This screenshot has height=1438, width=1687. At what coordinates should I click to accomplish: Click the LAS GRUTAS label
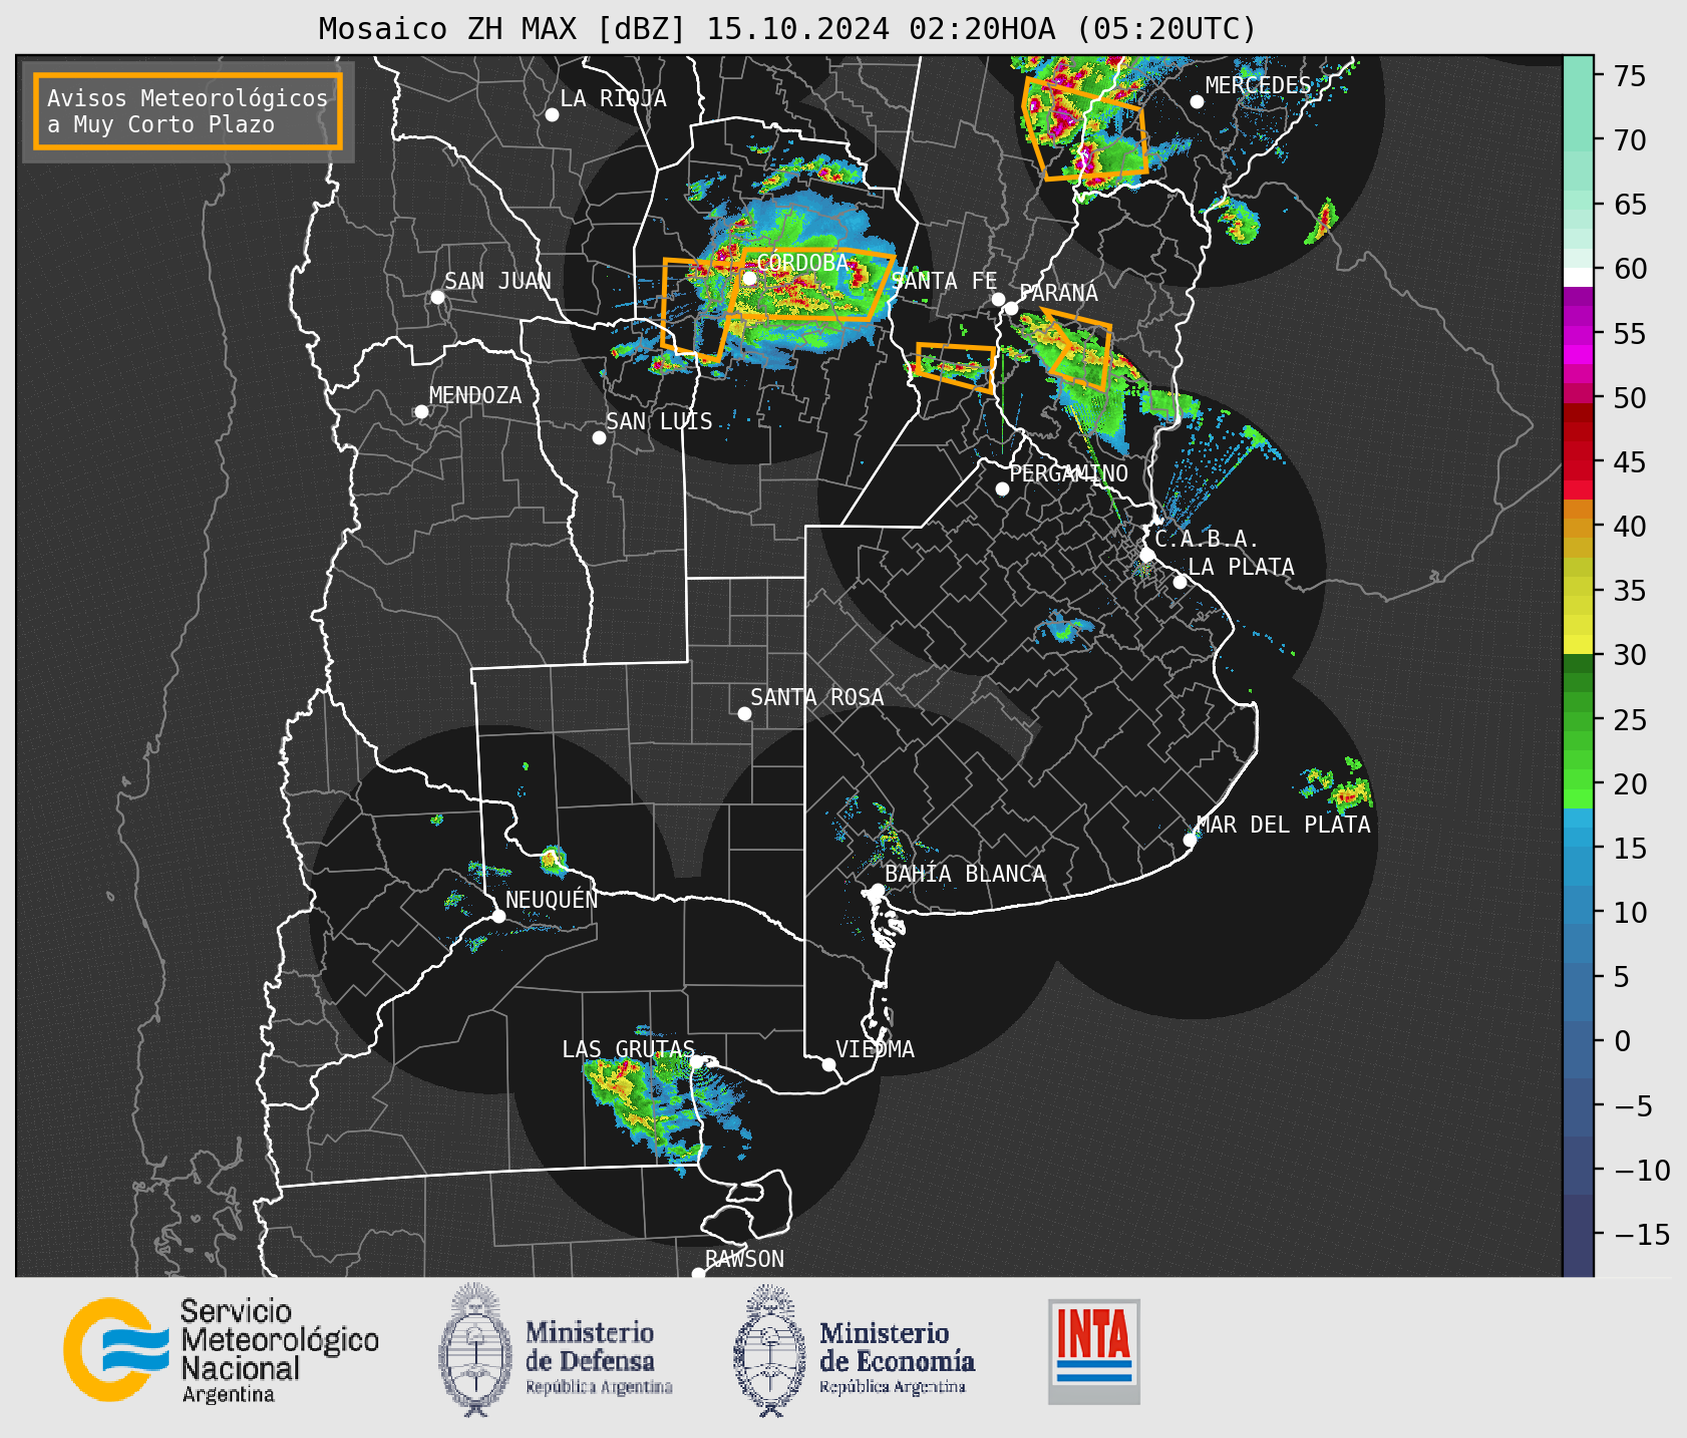click(628, 1049)
